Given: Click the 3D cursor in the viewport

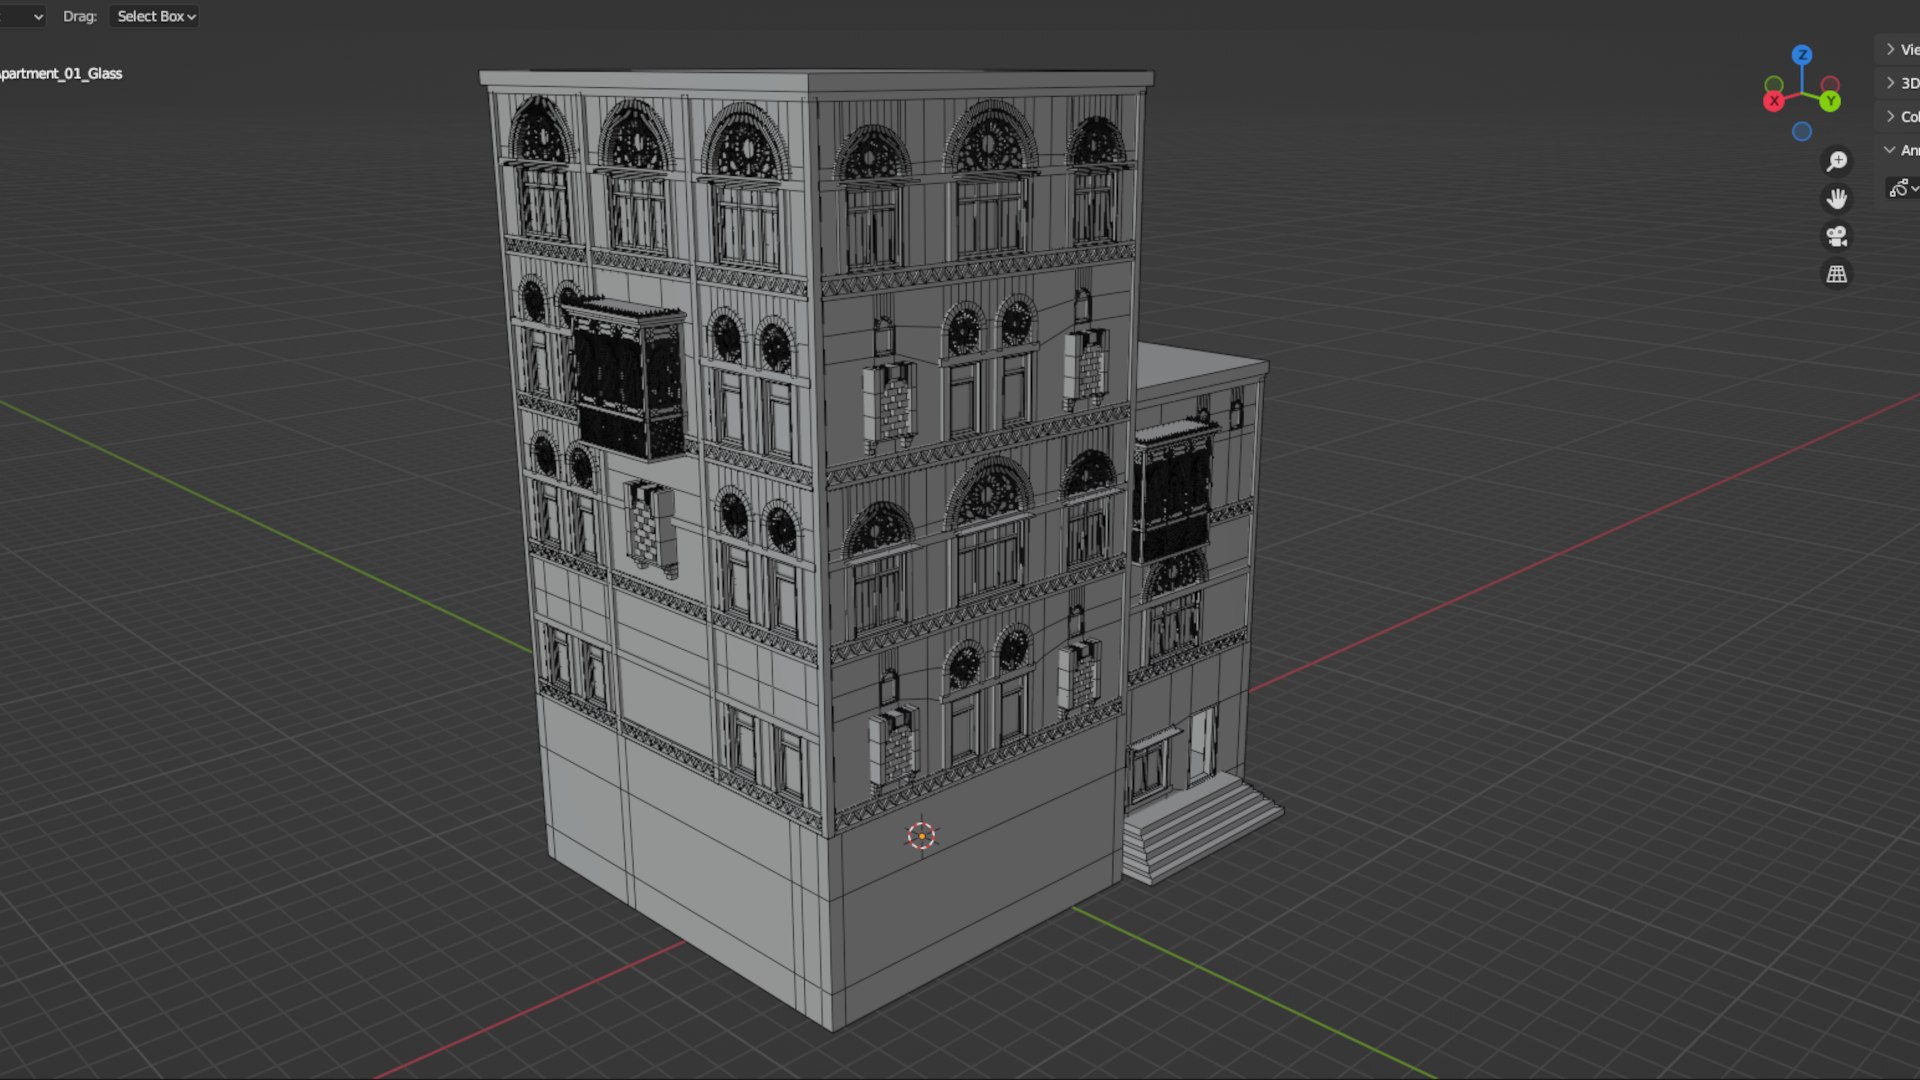Looking at the screenshot, I should click(x=921, y=836).
